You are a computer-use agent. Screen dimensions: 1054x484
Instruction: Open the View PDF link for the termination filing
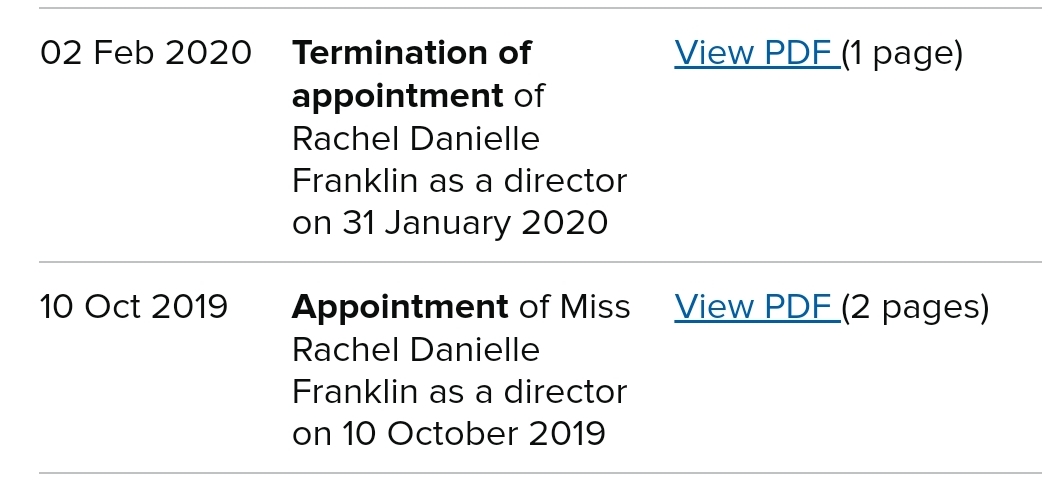pyautogui.click(x=757, y=53)
